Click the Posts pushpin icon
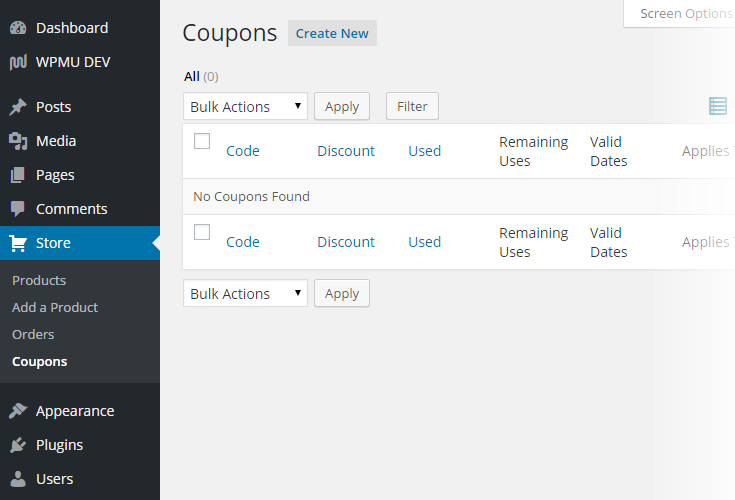 18,107
